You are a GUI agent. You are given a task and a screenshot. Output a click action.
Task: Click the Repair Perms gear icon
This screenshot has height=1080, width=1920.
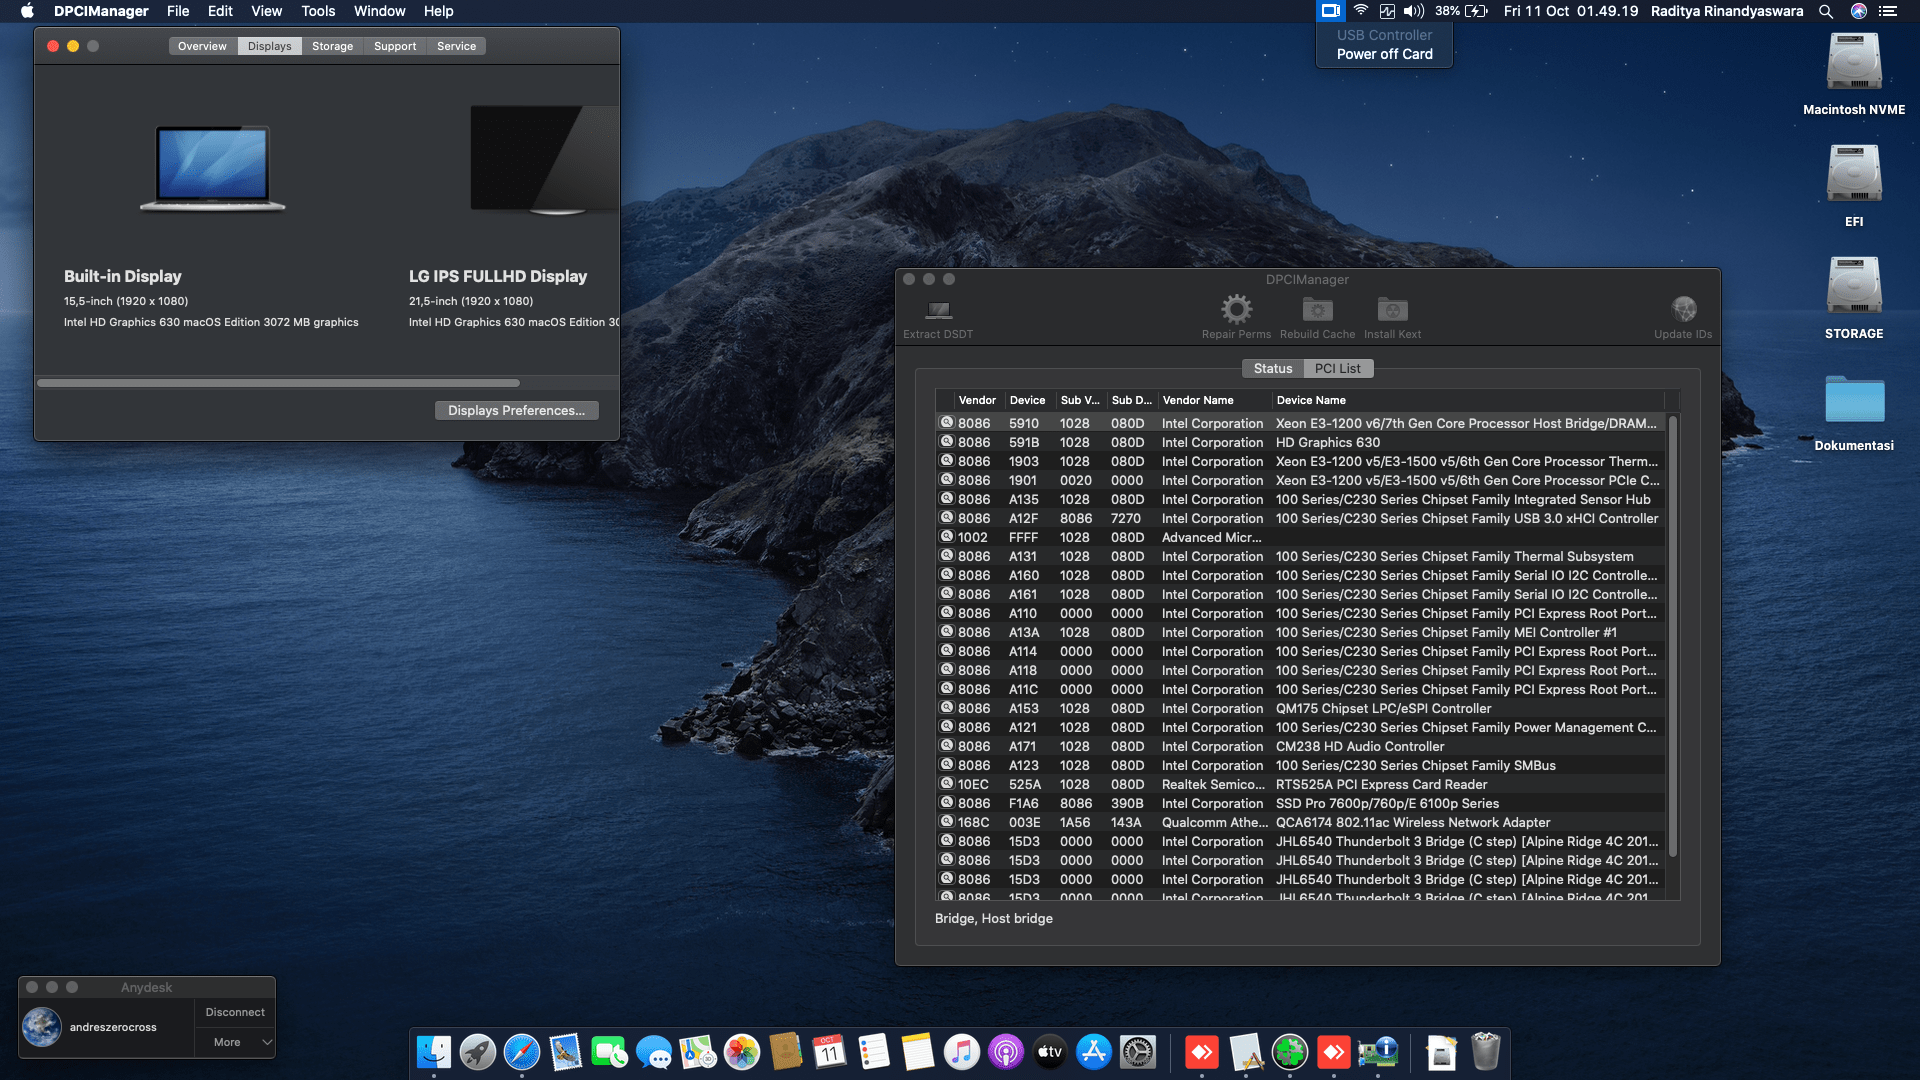(x=1236, y=310)
